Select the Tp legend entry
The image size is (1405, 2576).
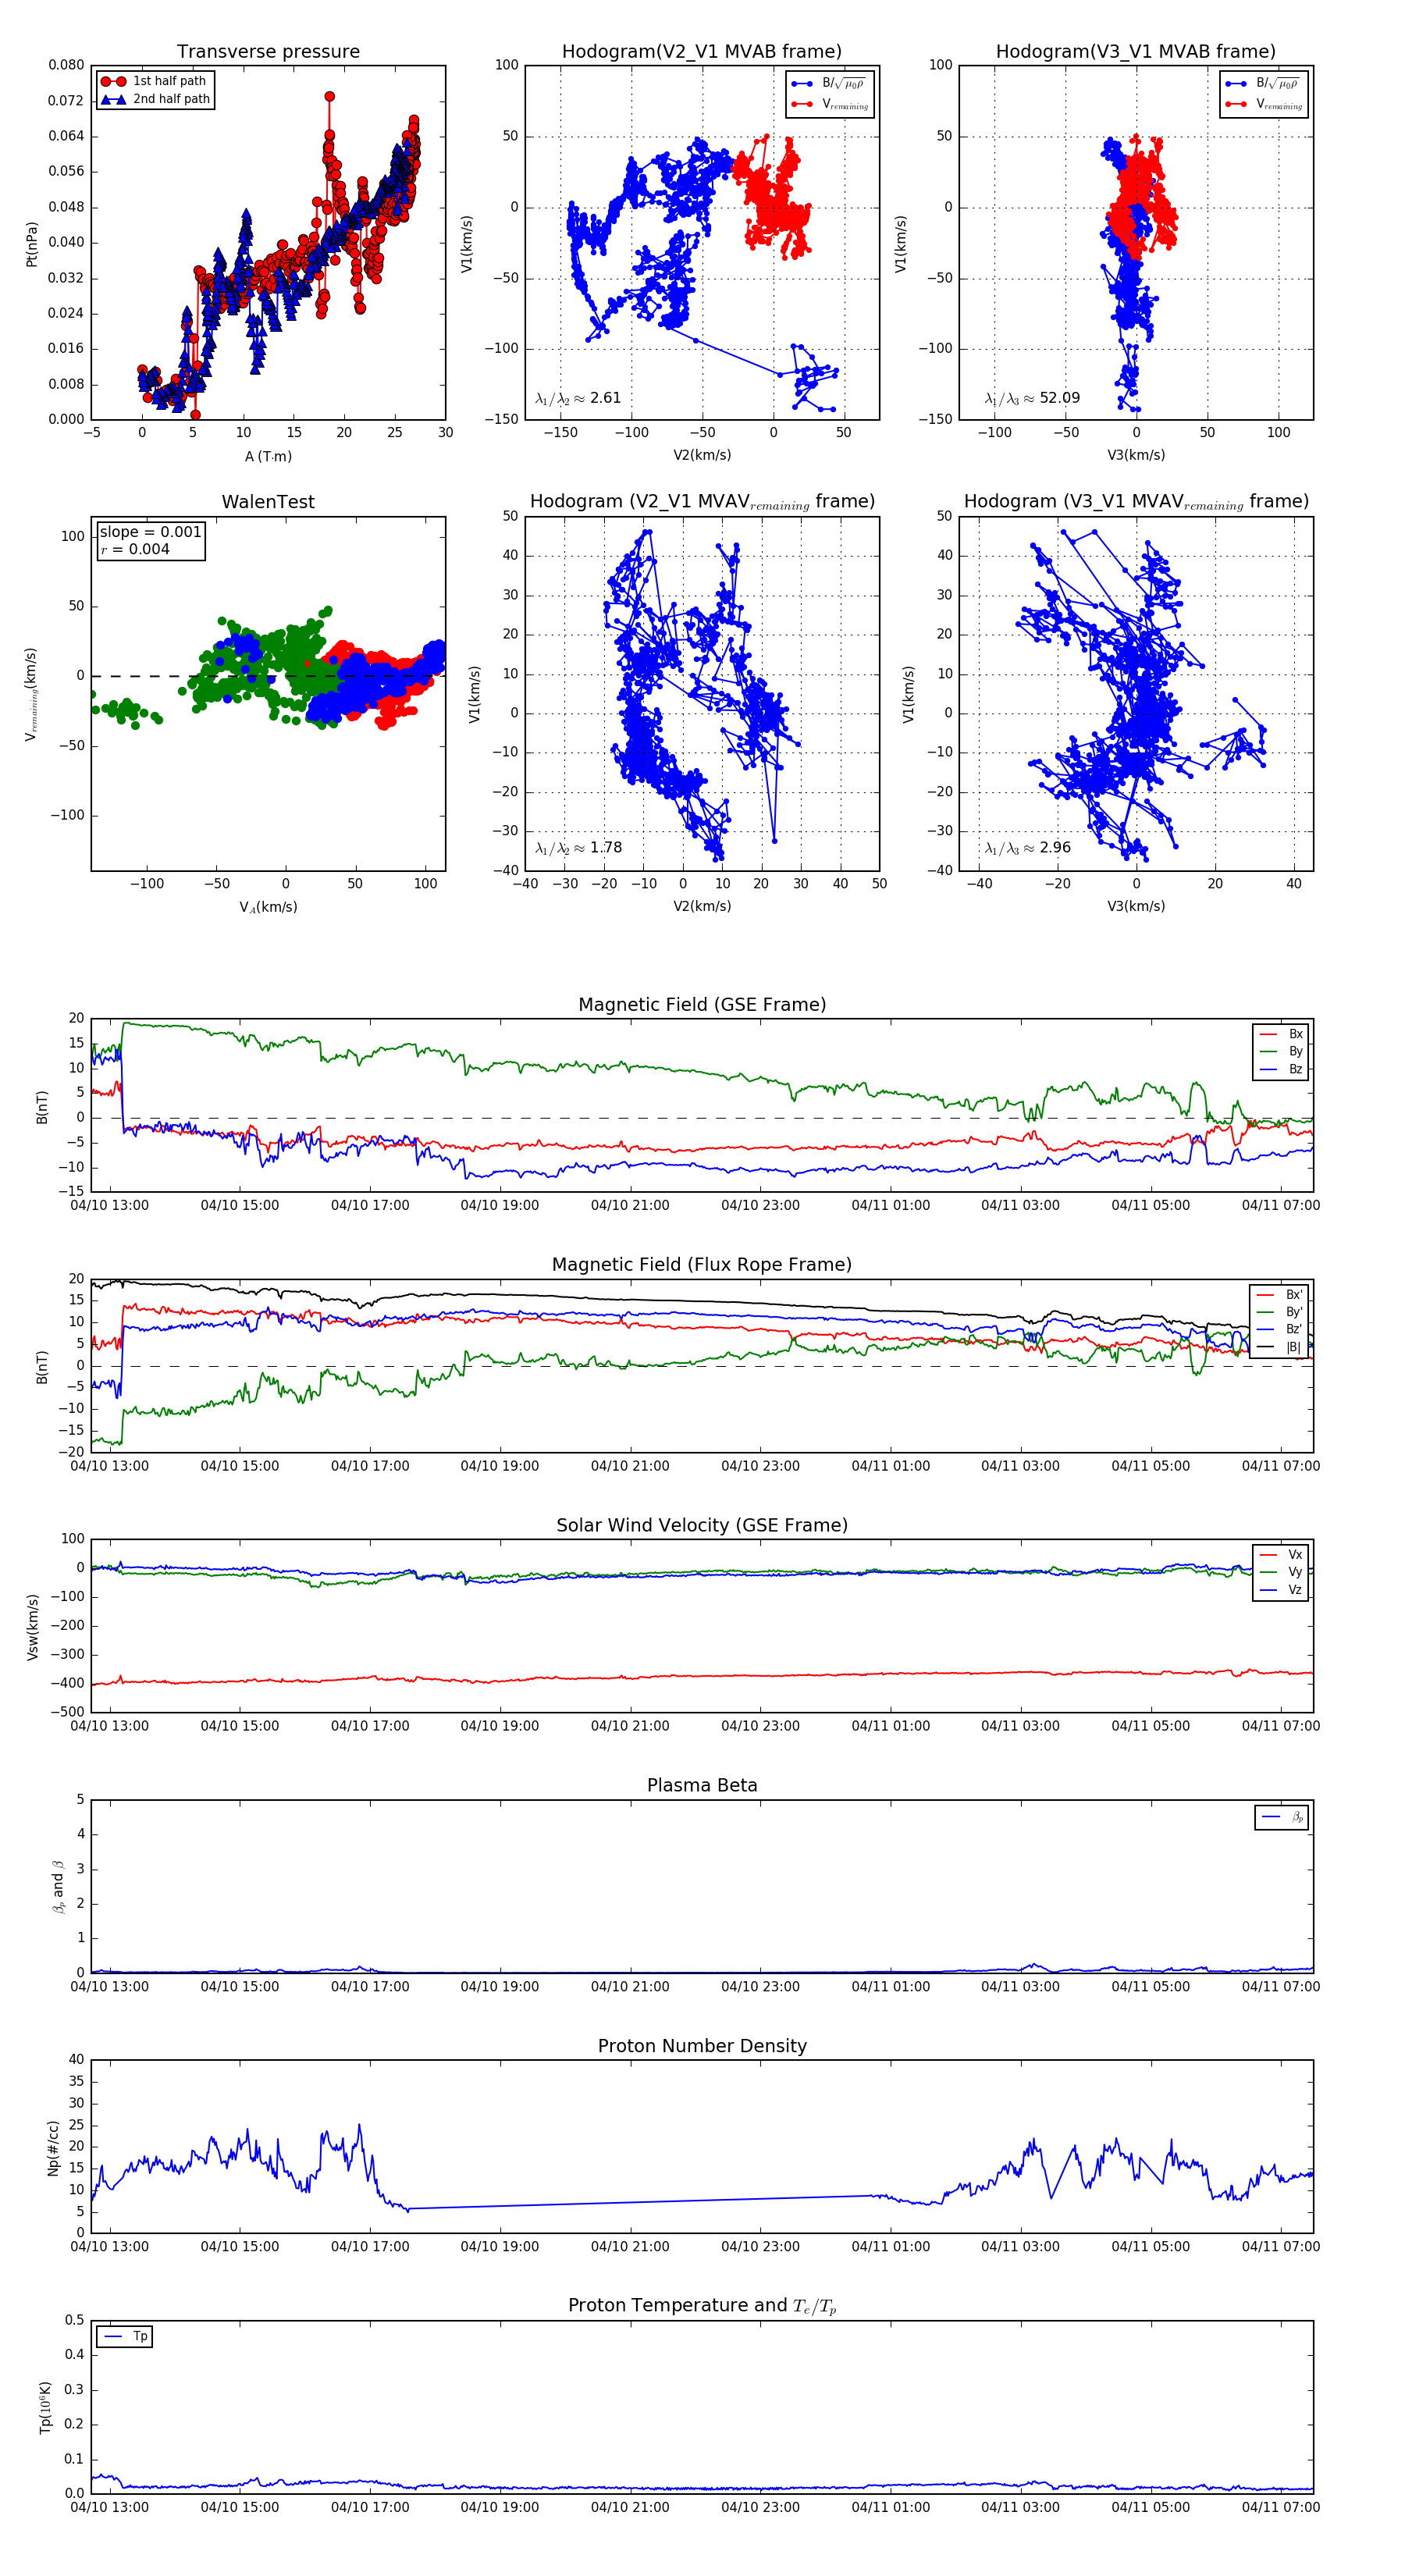(x=126, y=2336)
